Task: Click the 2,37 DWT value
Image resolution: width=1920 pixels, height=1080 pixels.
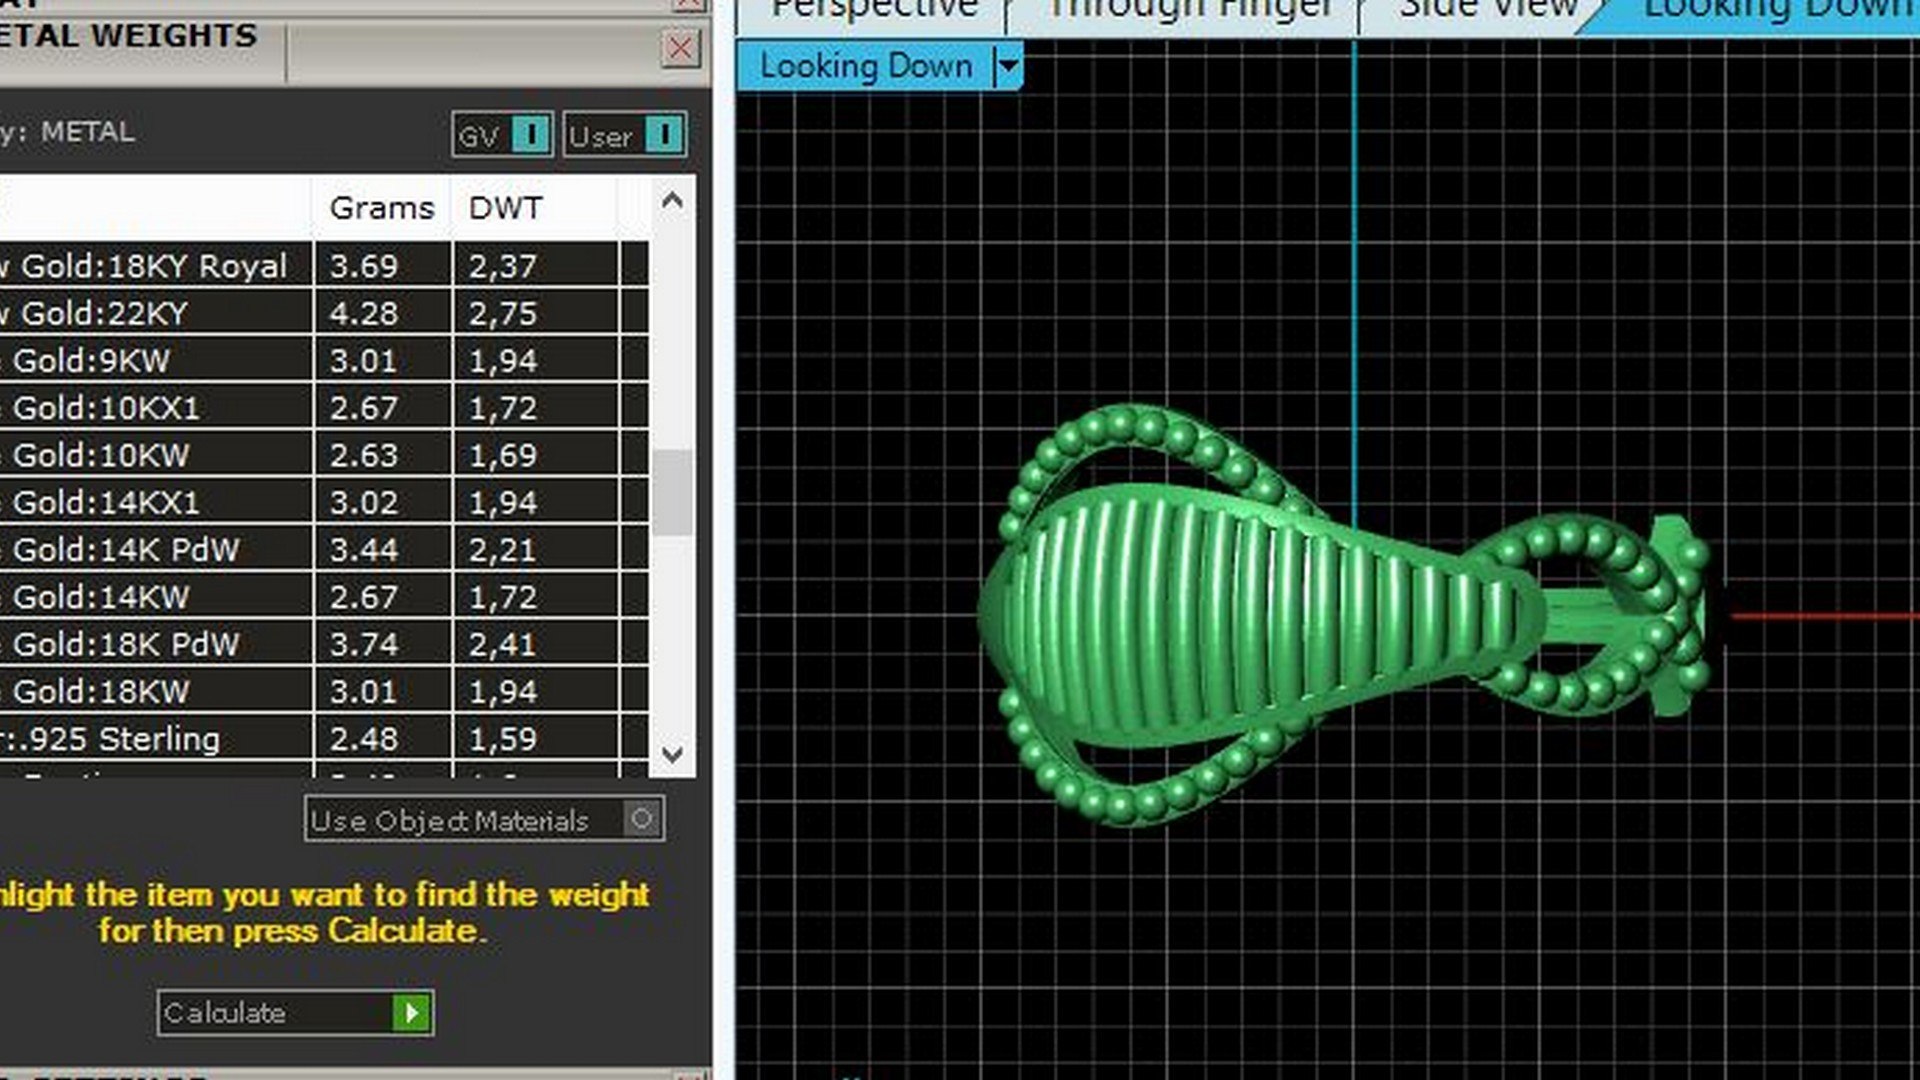Action: coord(503,266)
